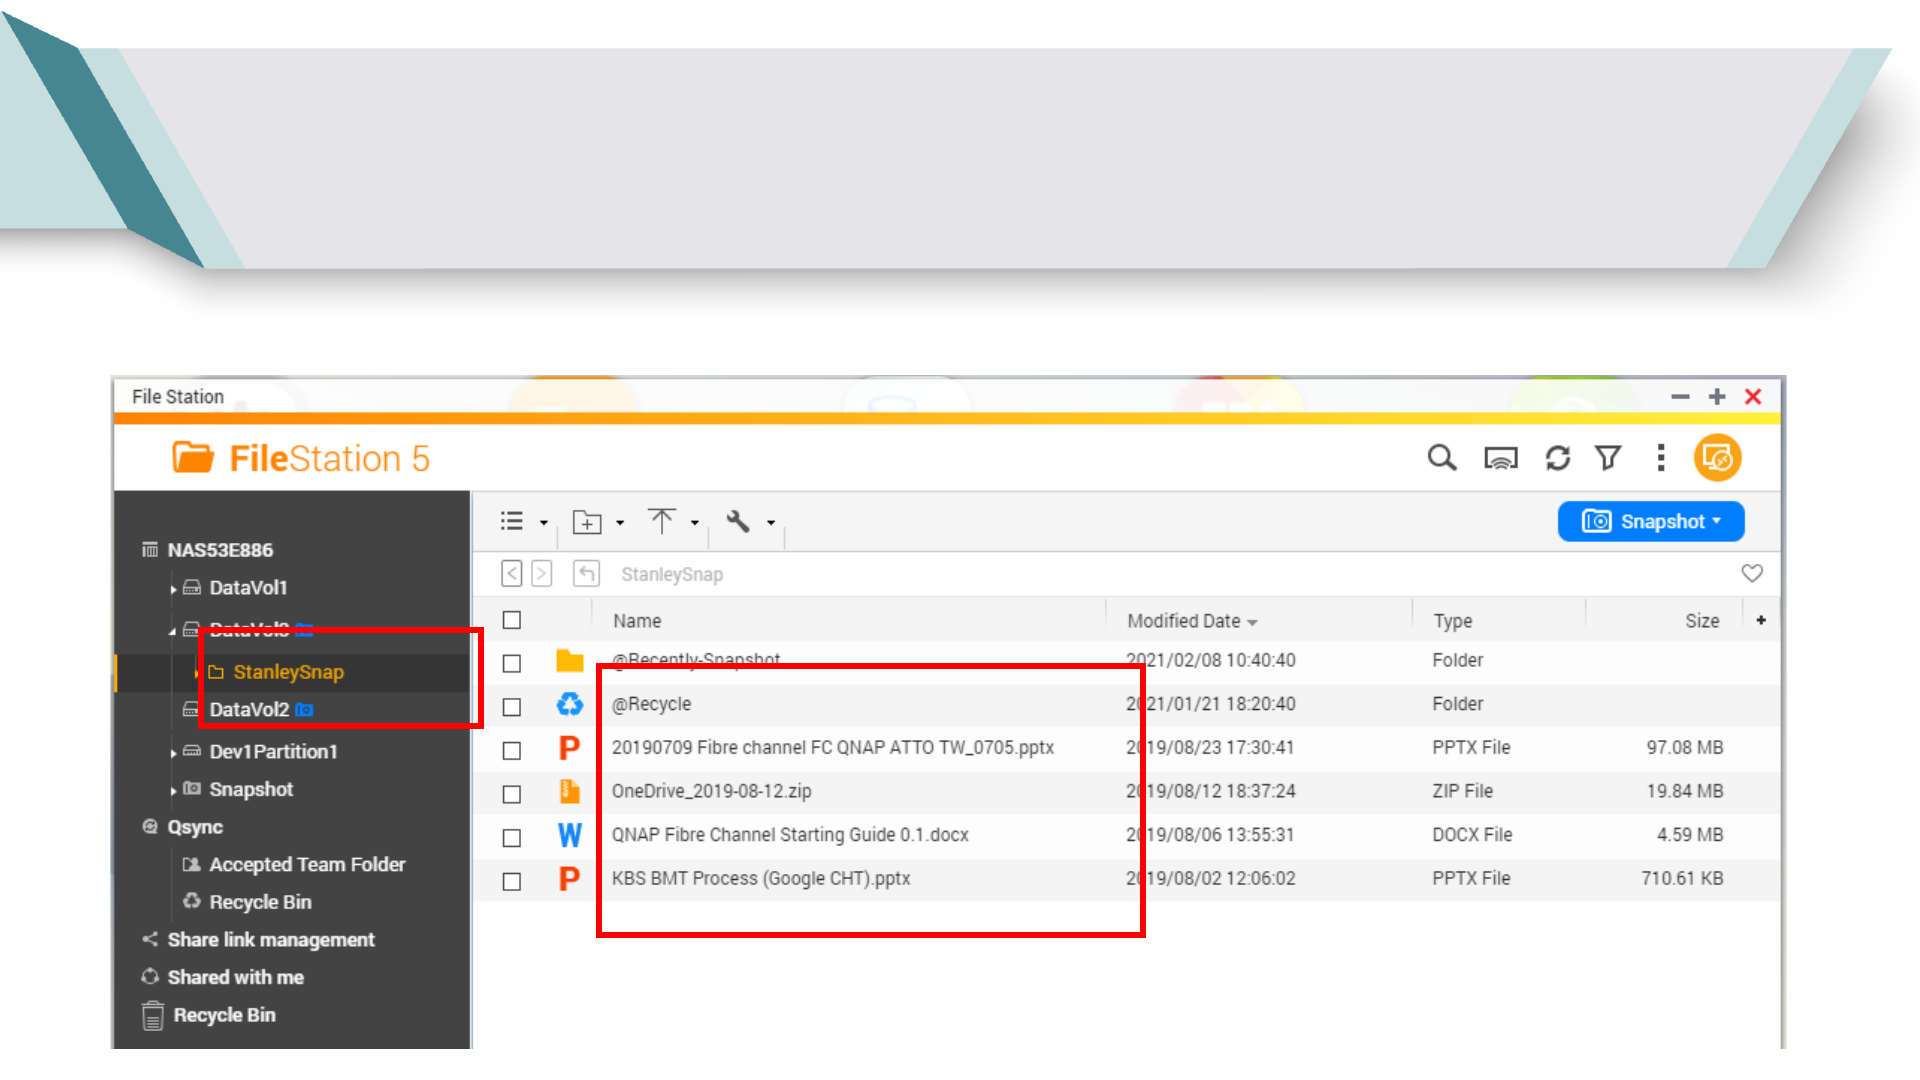Click the yellow folder icon of @Recently-Snapshot
The height and width of the screenshot is (1080, 1920).
coord(570,661)
